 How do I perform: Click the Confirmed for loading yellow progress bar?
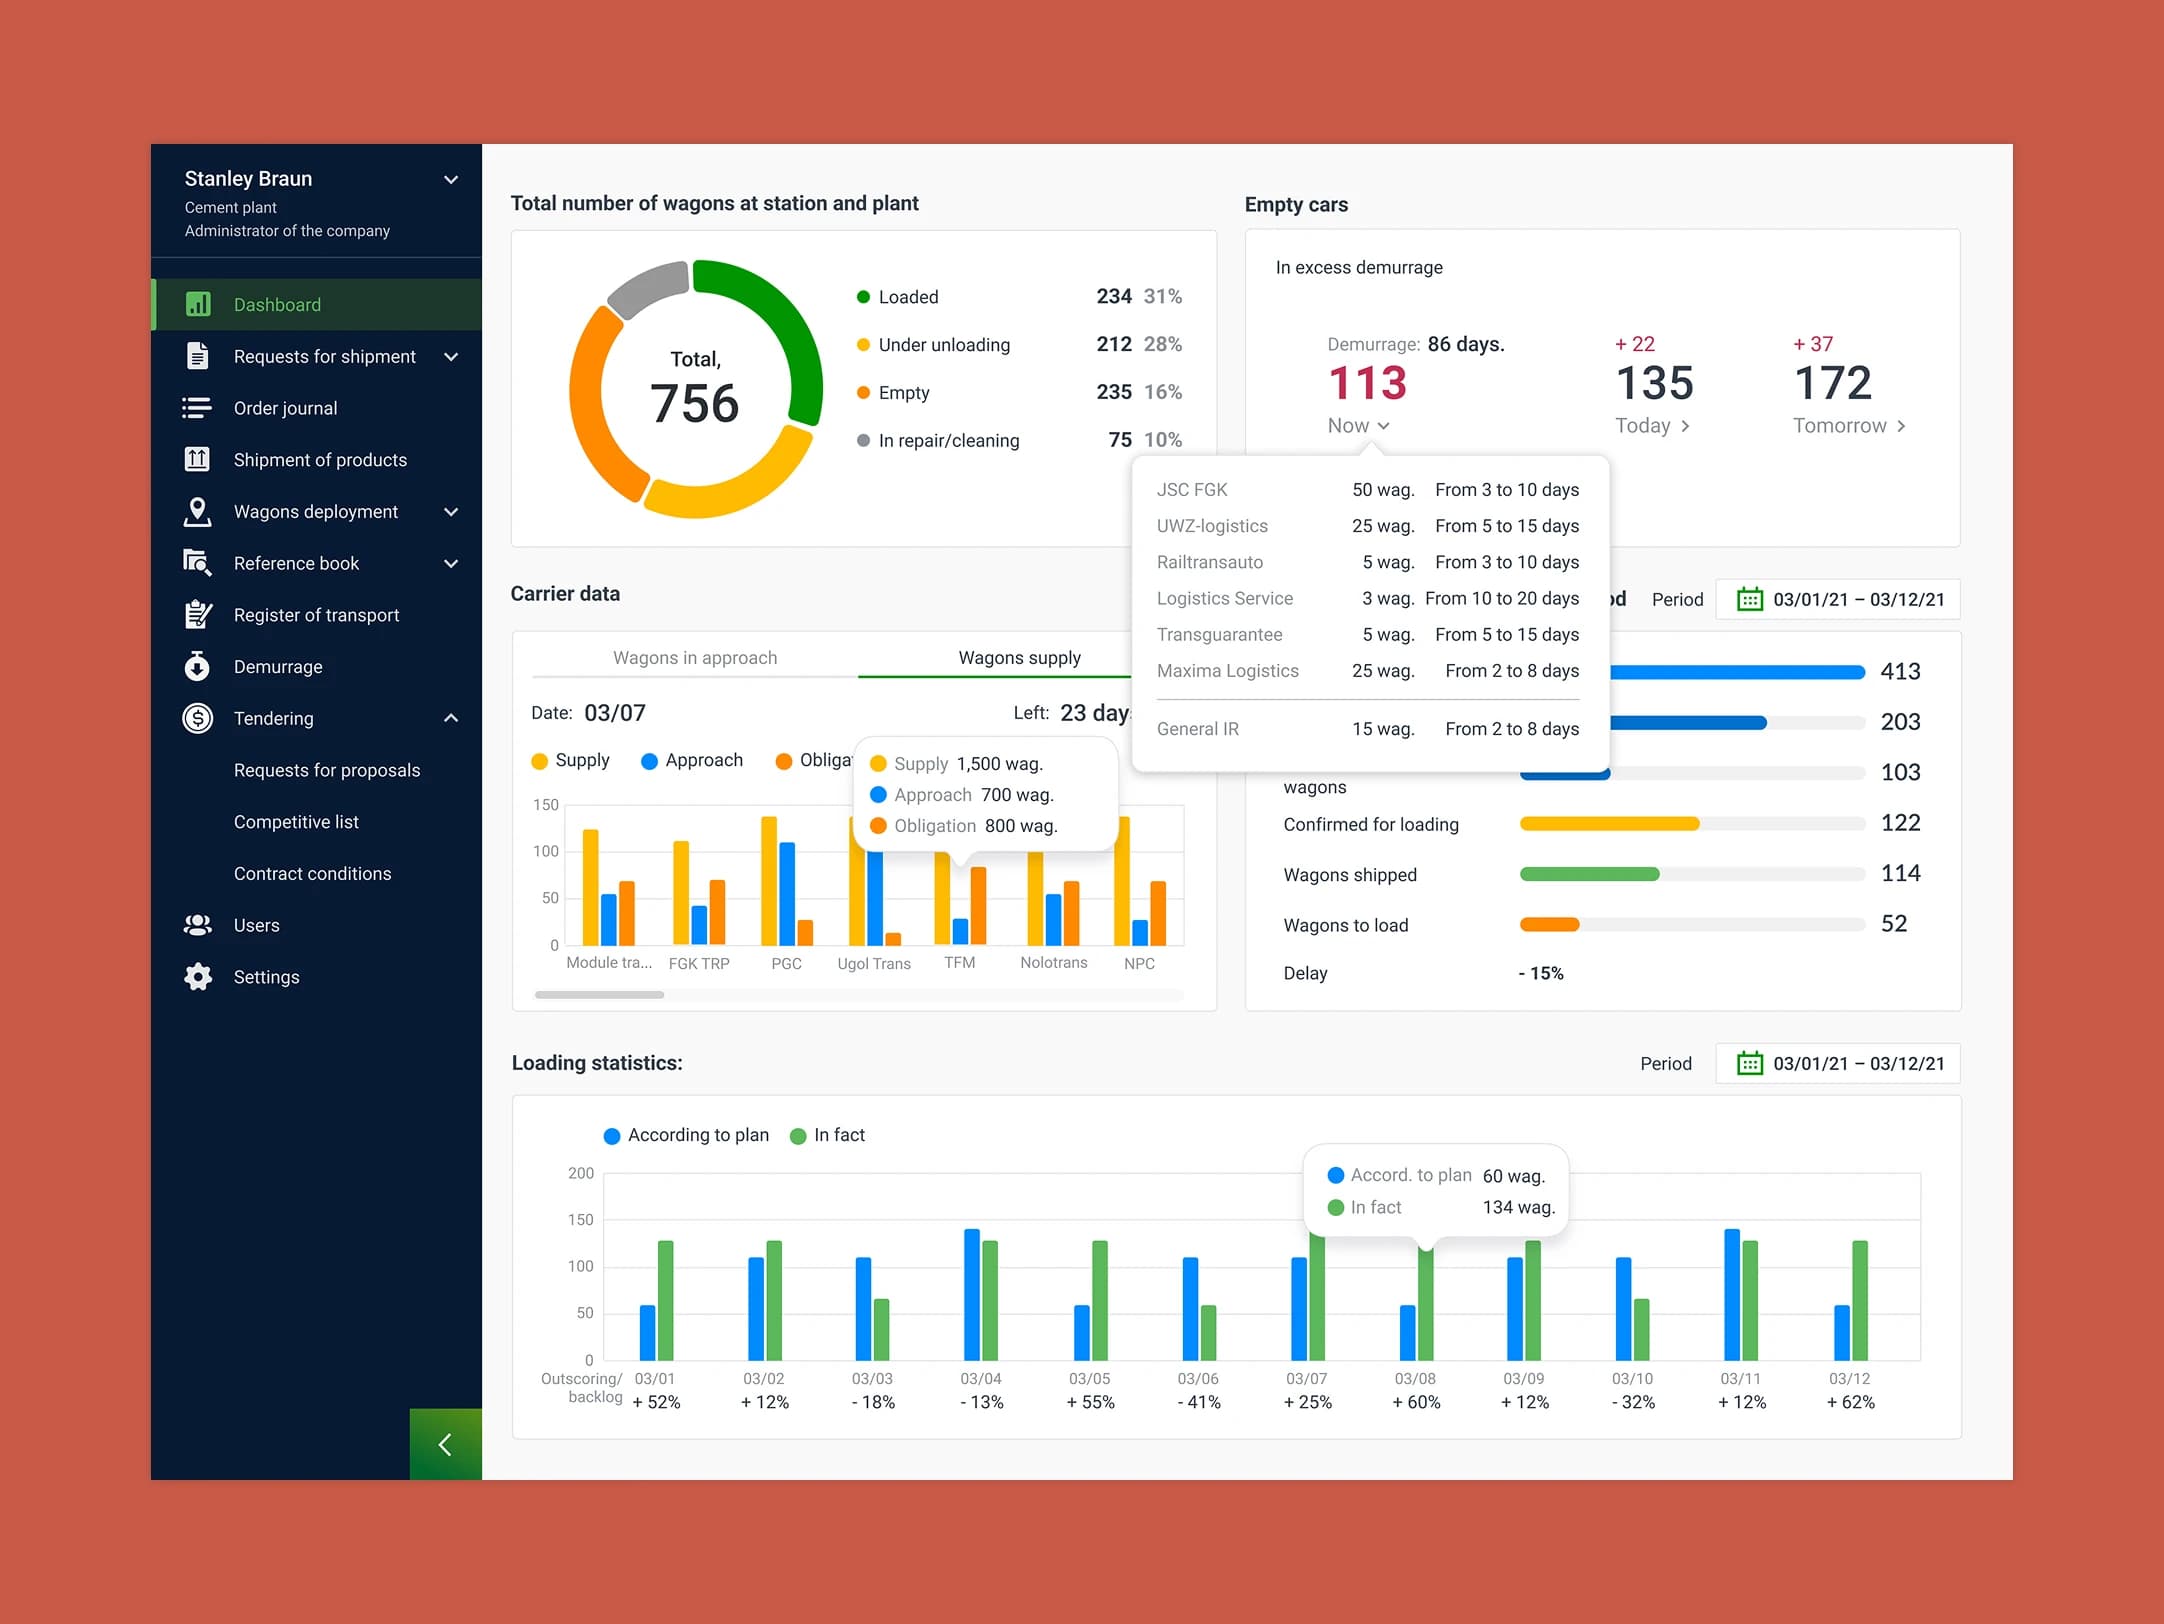point(1609,823)
